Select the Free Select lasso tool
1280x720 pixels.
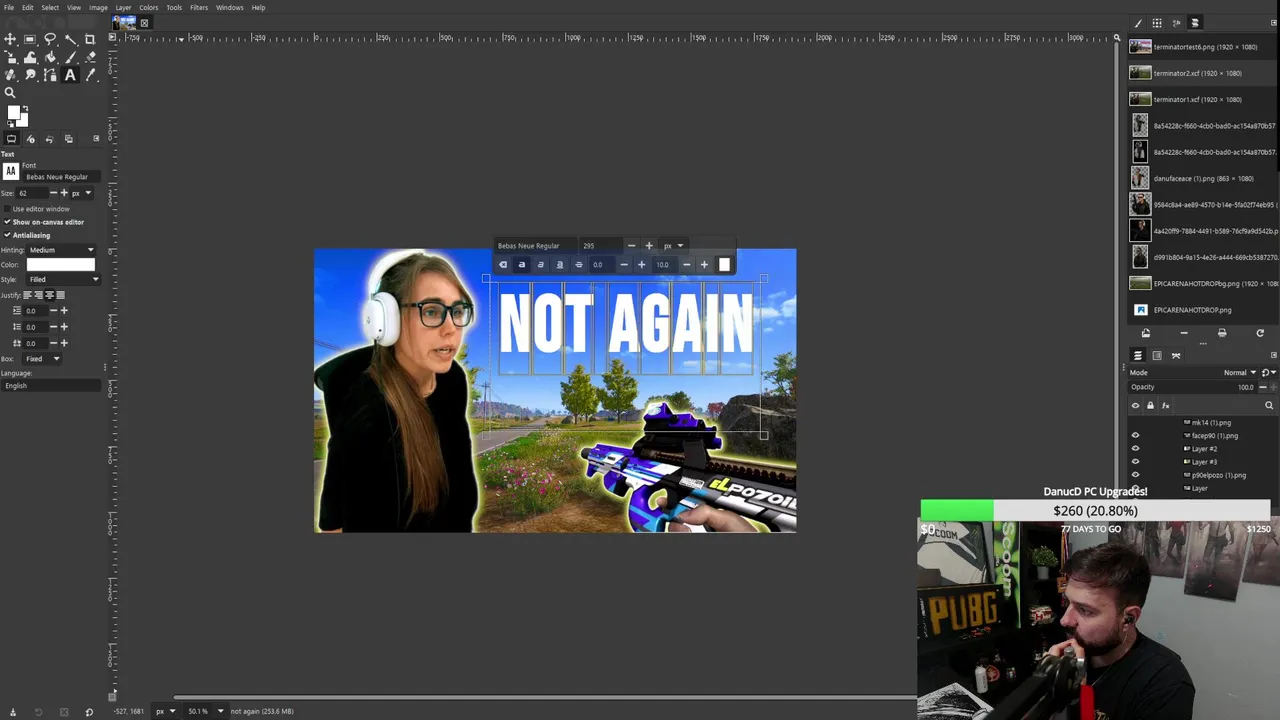pos(50,39)
